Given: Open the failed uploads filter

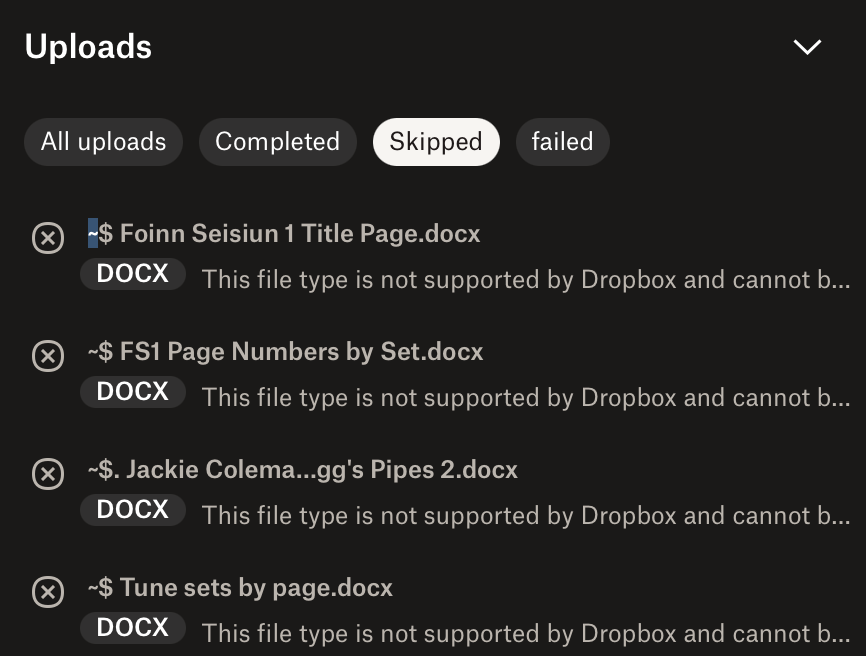Looking at the screenshot, I should [x=562, y=142].
